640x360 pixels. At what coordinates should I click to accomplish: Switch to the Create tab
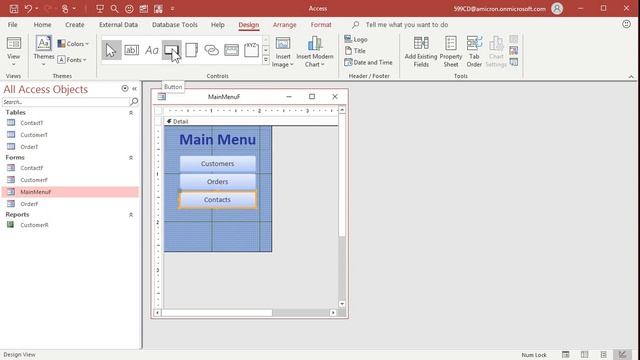[x=75, y=25]
